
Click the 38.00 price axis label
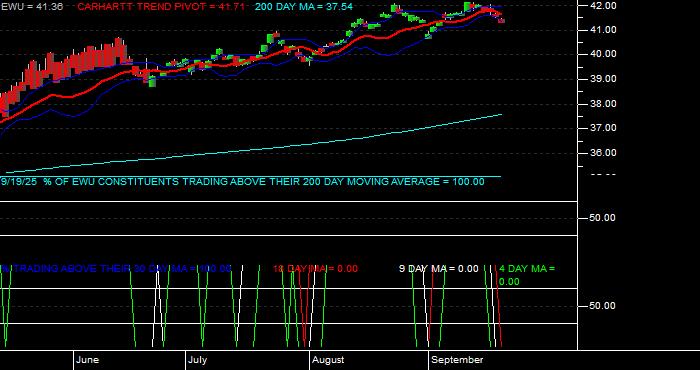click(x=603, y=104)
